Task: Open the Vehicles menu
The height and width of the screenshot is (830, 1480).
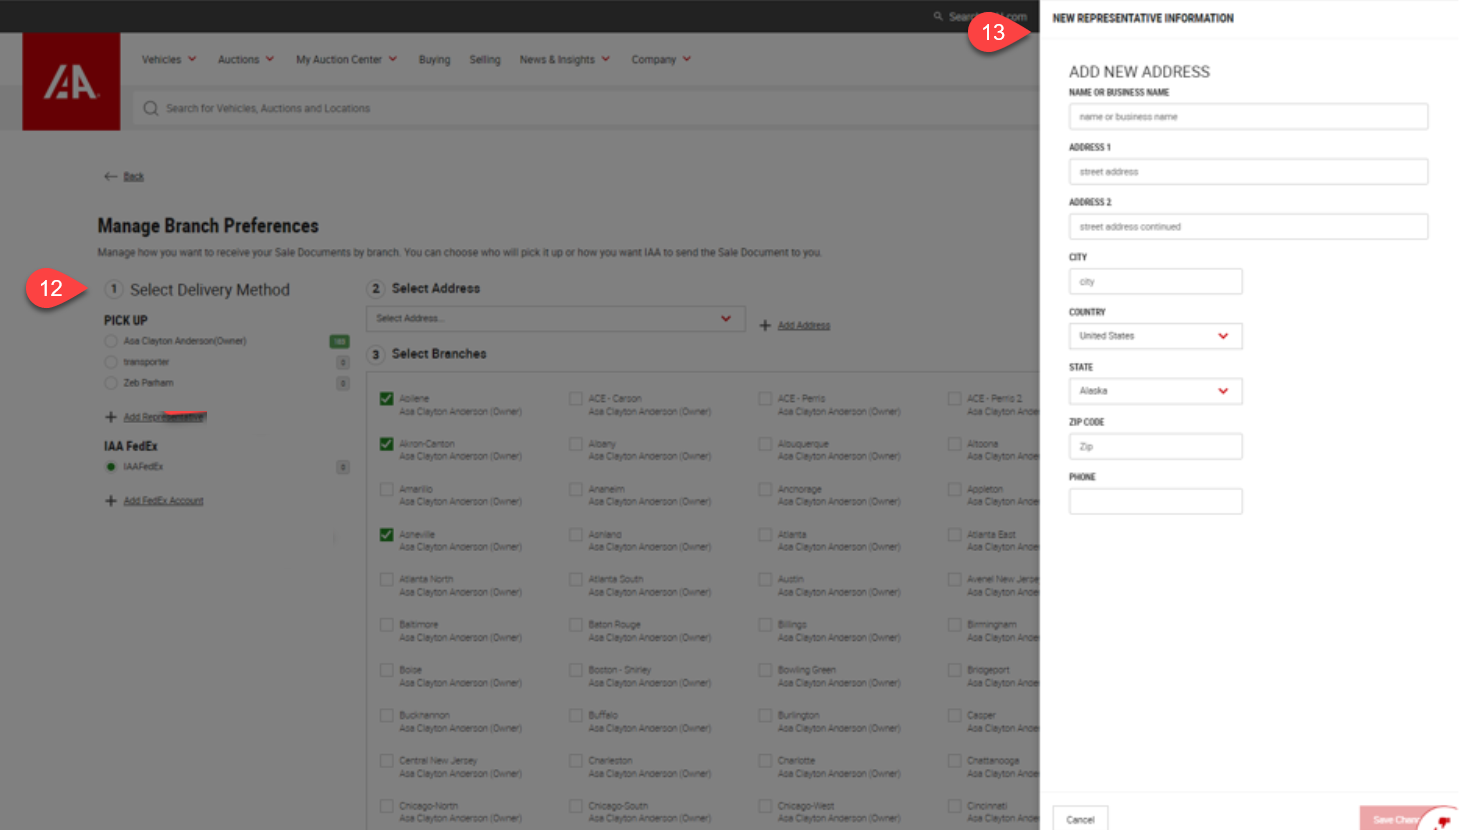Action: click(168, 60)
